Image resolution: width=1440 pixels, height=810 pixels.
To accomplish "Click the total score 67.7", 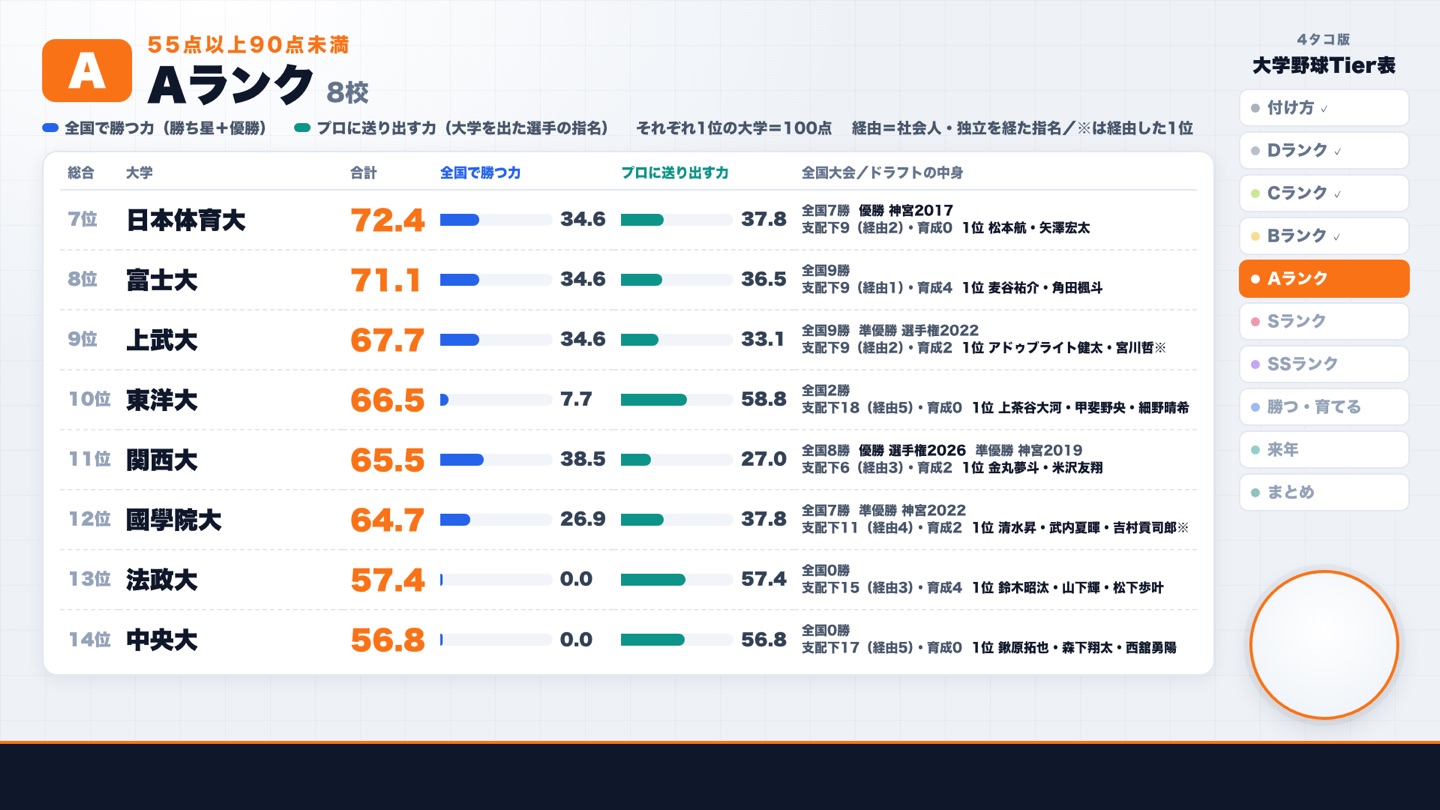I will coord(388,340).
